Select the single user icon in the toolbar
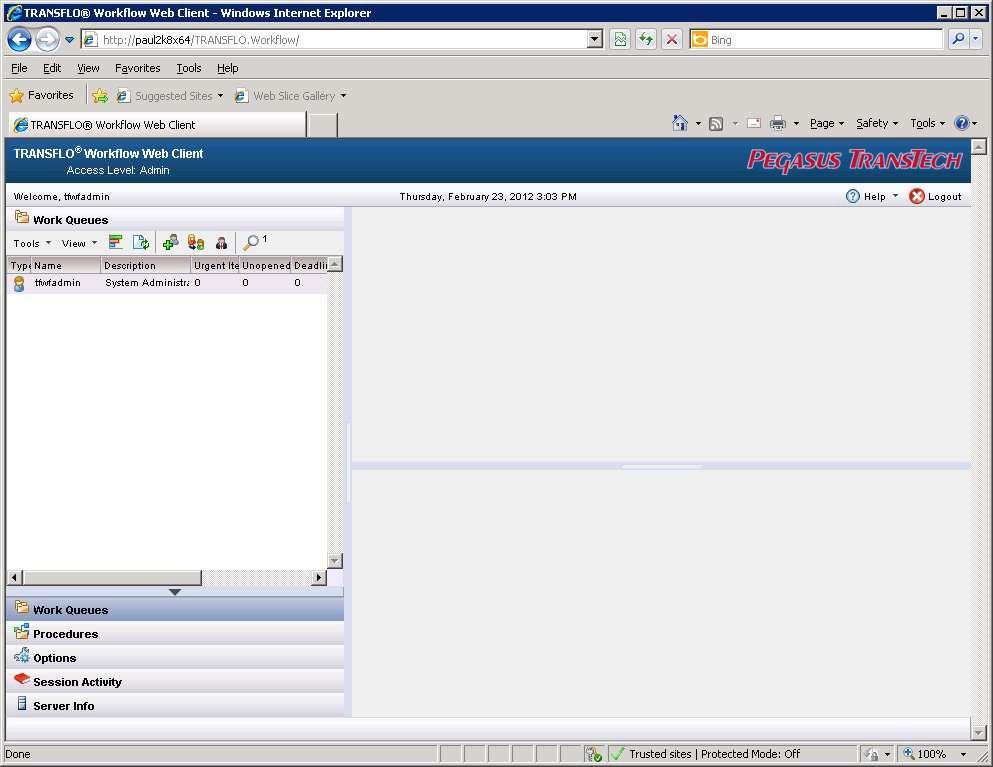Screen dimensions: 993x767 click(x=221, y=242)
